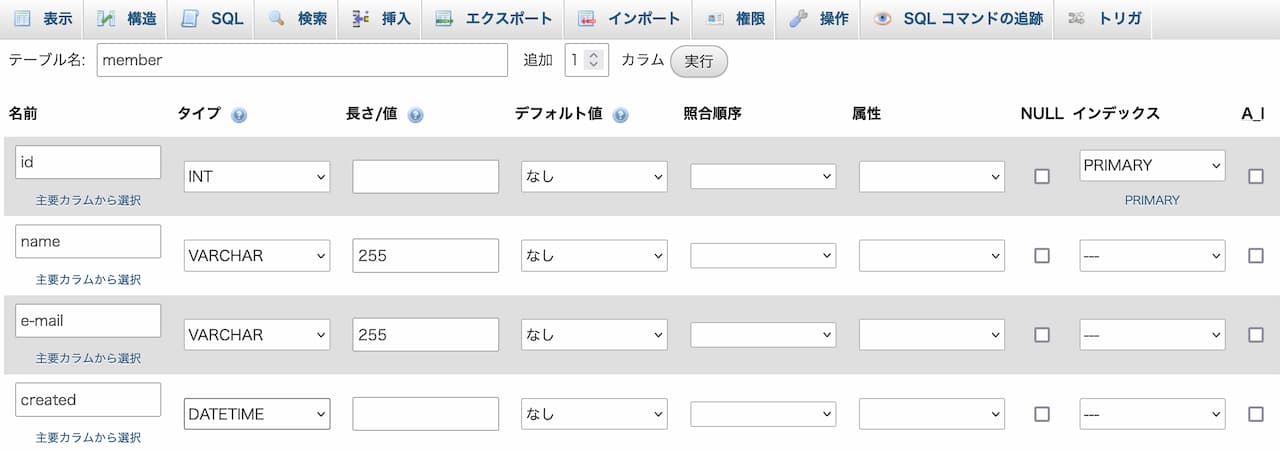
Task: Click the 操作 wrench icon
Action: click(x=797, y=19)
